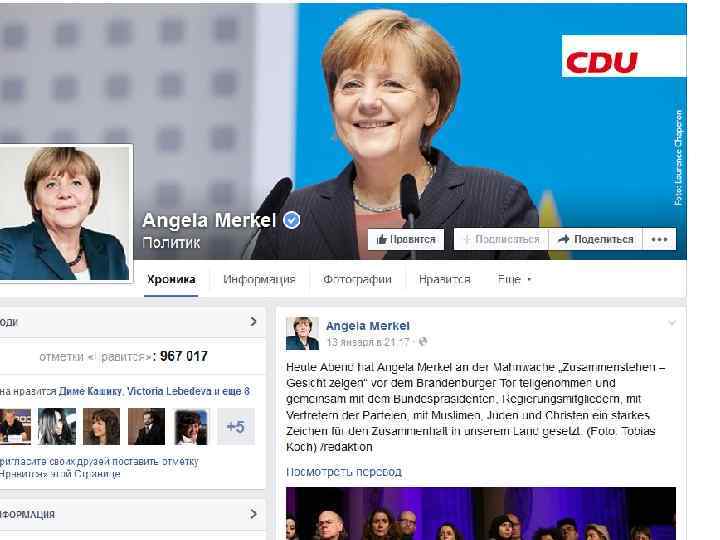The image size is (720, 540).
Task: Expand the people section chevron
Action: pos(253,321)
